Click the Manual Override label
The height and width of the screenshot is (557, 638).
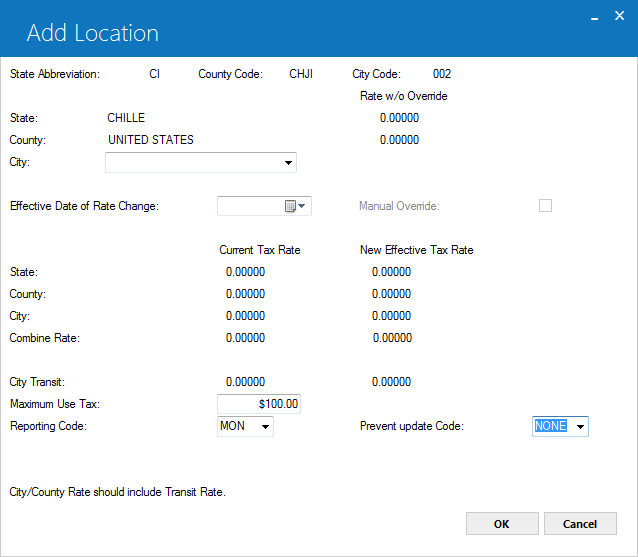pyautogui.click(x=399, y=206)
